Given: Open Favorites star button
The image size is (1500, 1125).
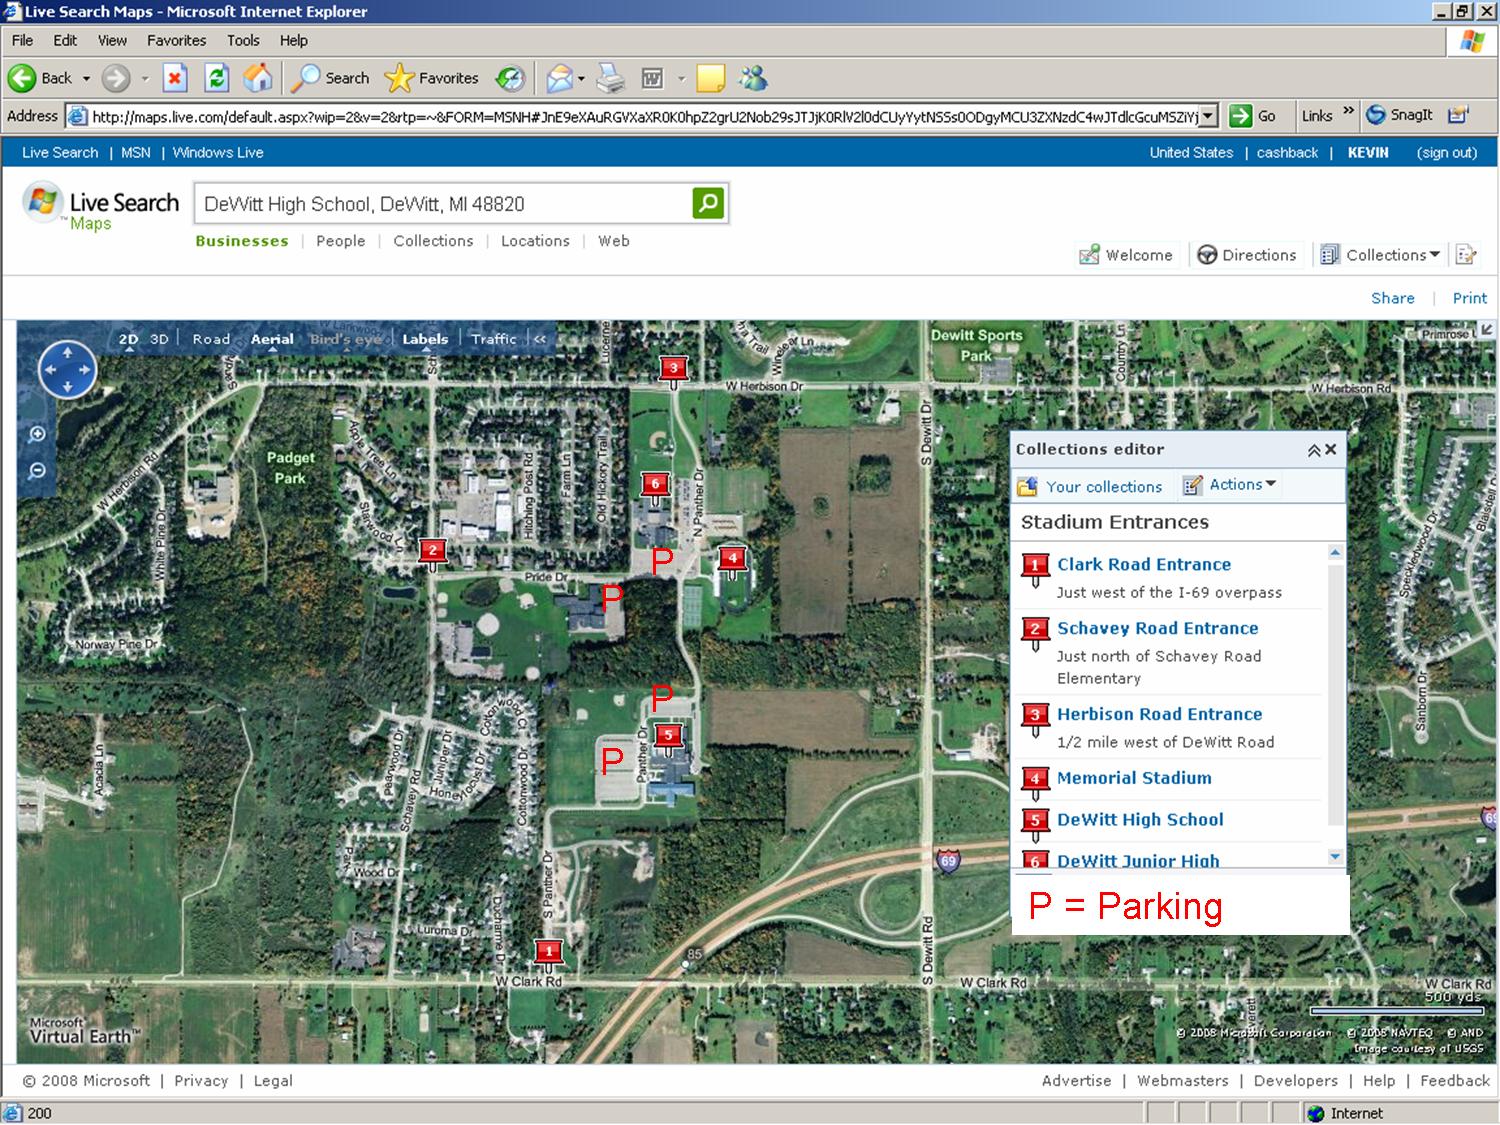Looking at the screenshot, I should tap(432, 78).
